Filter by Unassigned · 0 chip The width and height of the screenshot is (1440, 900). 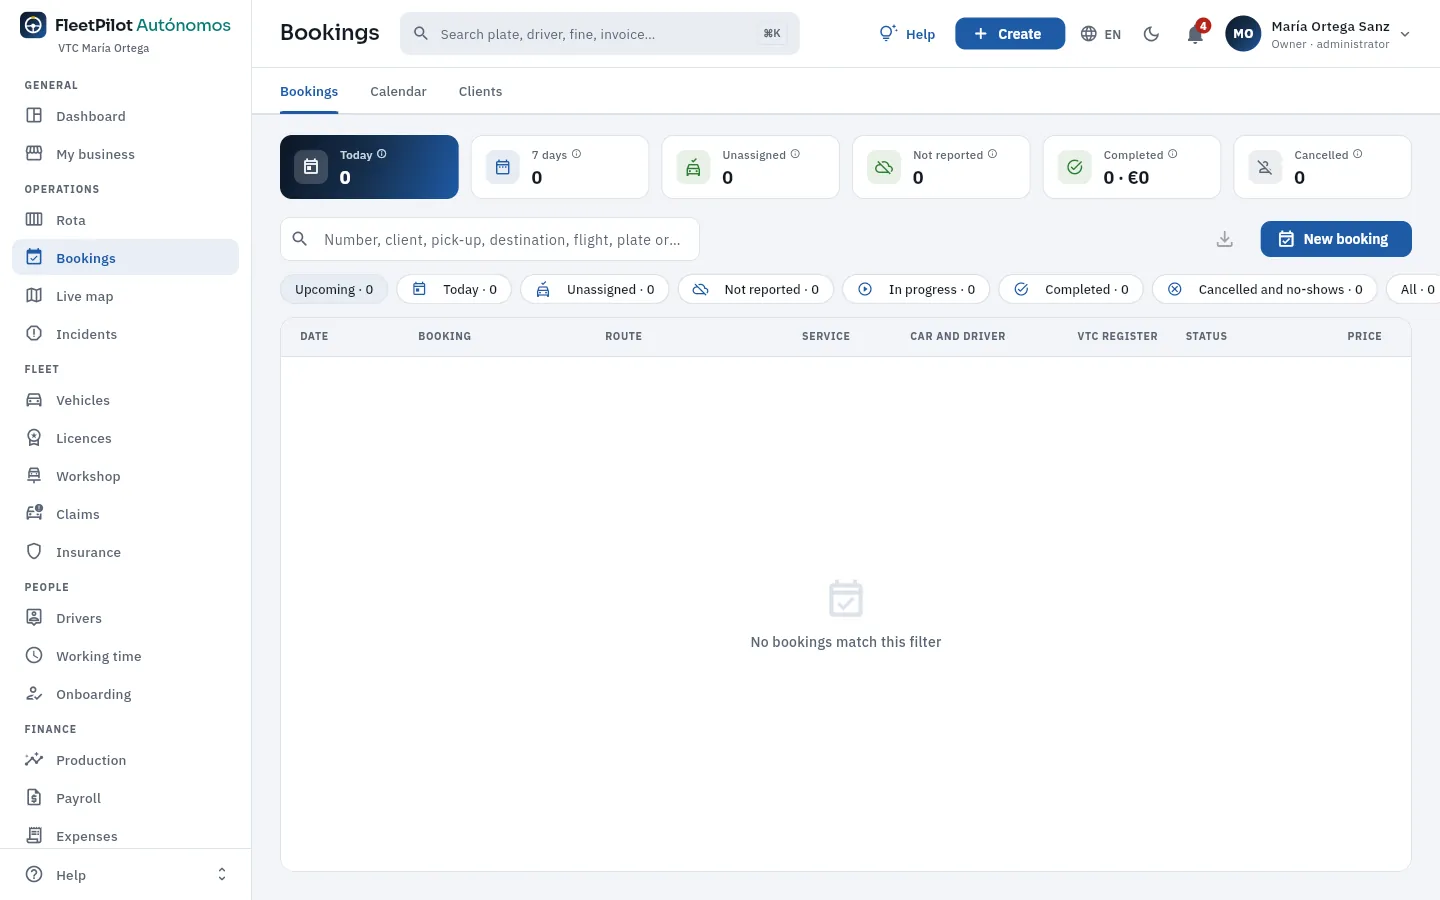[x=595, y=289]
